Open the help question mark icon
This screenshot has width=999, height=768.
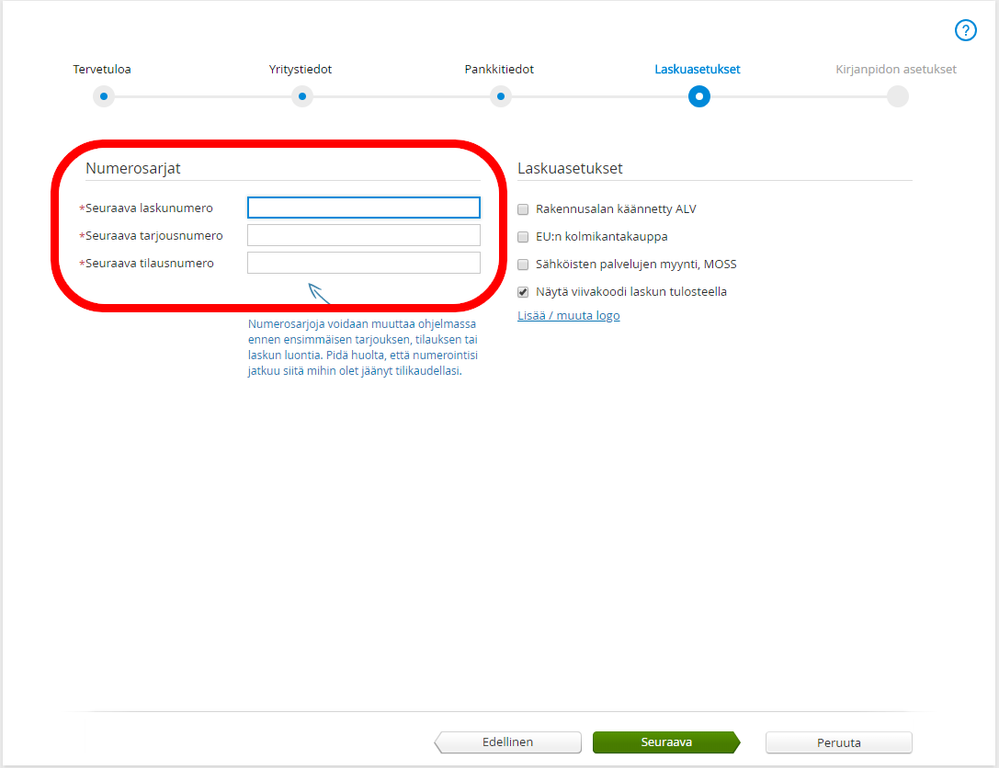coord(965,30)
